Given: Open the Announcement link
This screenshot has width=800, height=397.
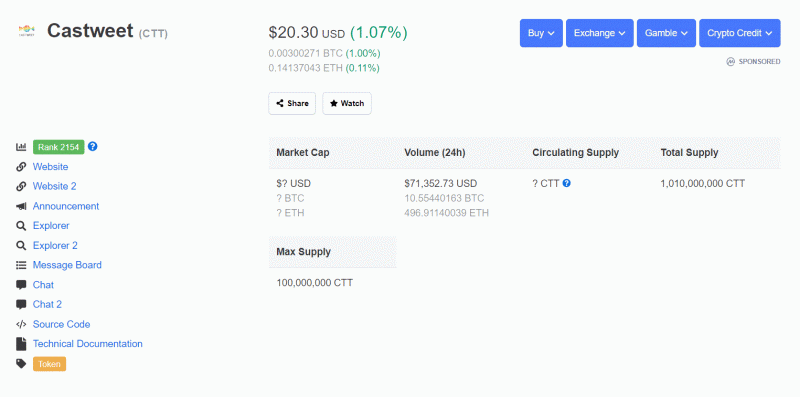Looking at the screenshot, I should pyautogui.click(x=66, y=206).
